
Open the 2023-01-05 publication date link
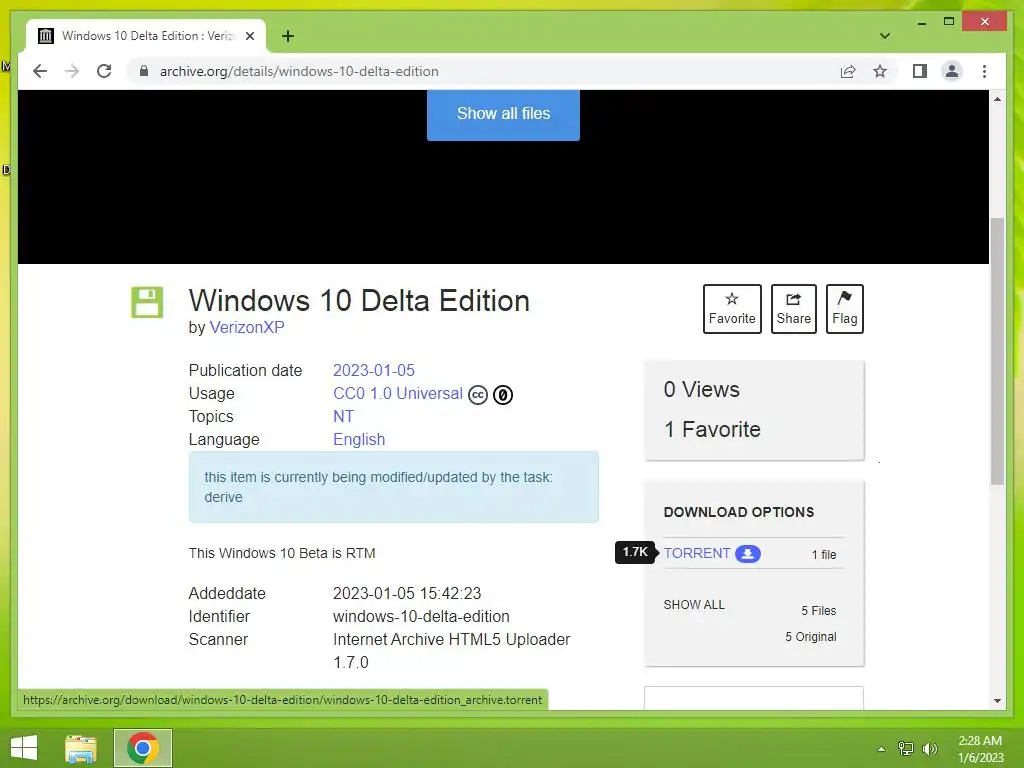(x=374, y=370)
